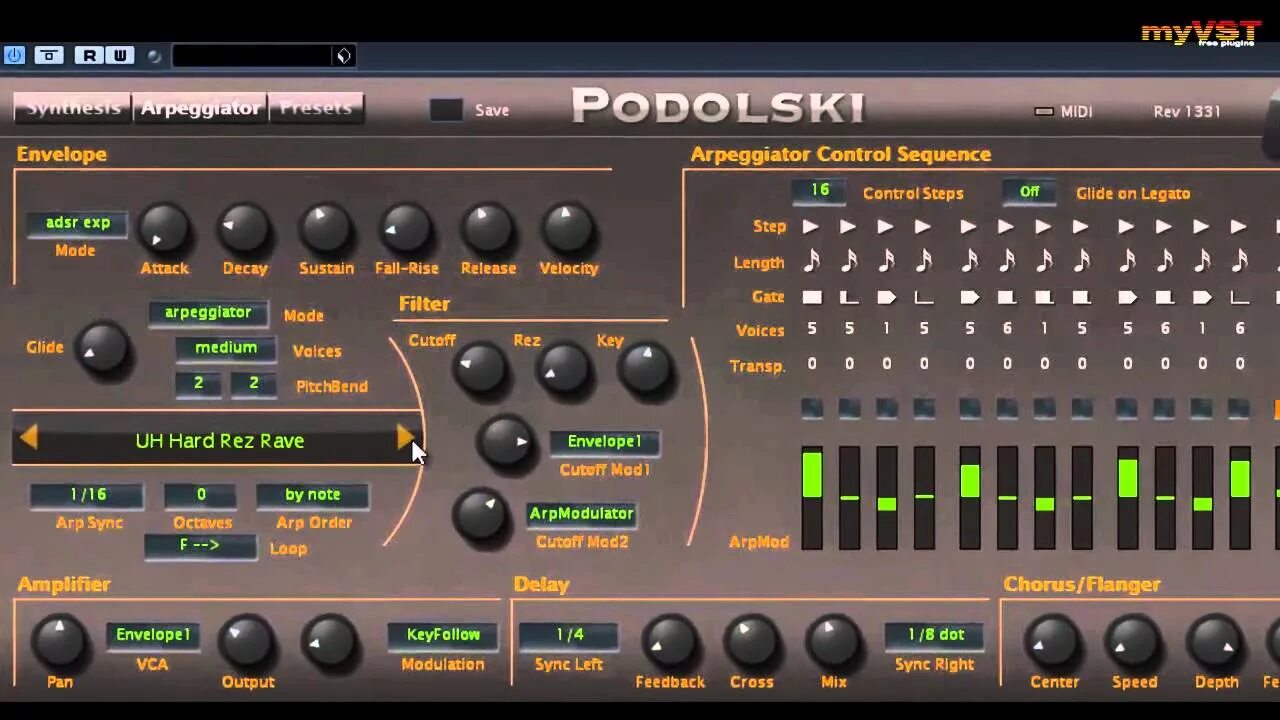Click the ArpMod slider for step 5

click(x=969, y=498)
